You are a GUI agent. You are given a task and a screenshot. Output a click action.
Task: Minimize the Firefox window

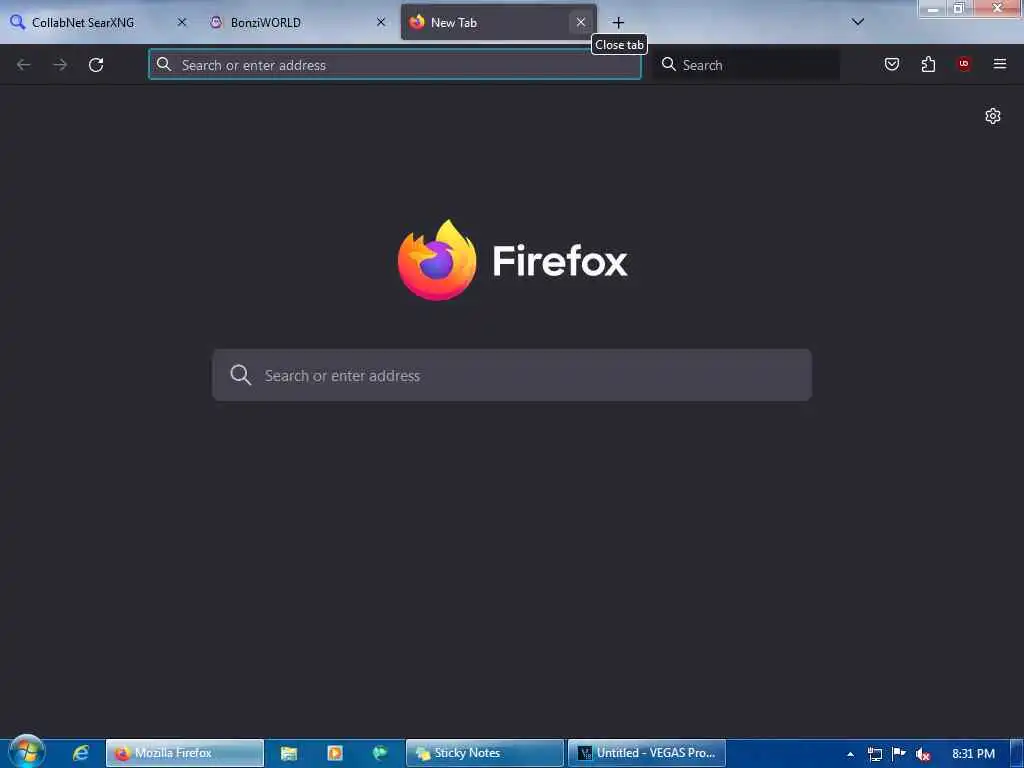click(x=933, y=8)
